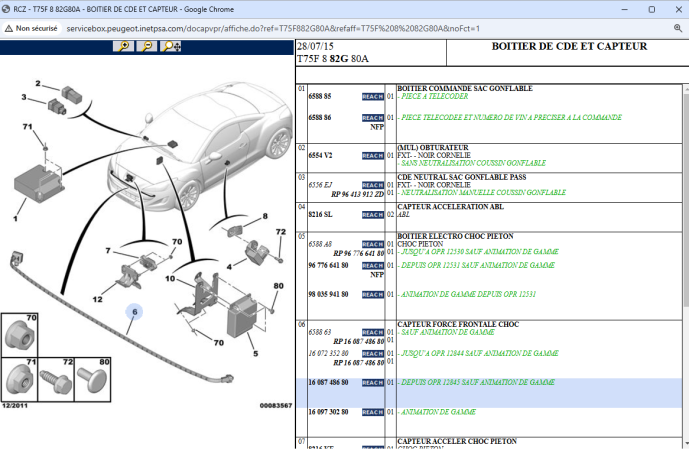Click scroll-up arrow of parts table scrollbar
Image resolution: width=689 pixels, height=451 pixels.
[686, 89]
